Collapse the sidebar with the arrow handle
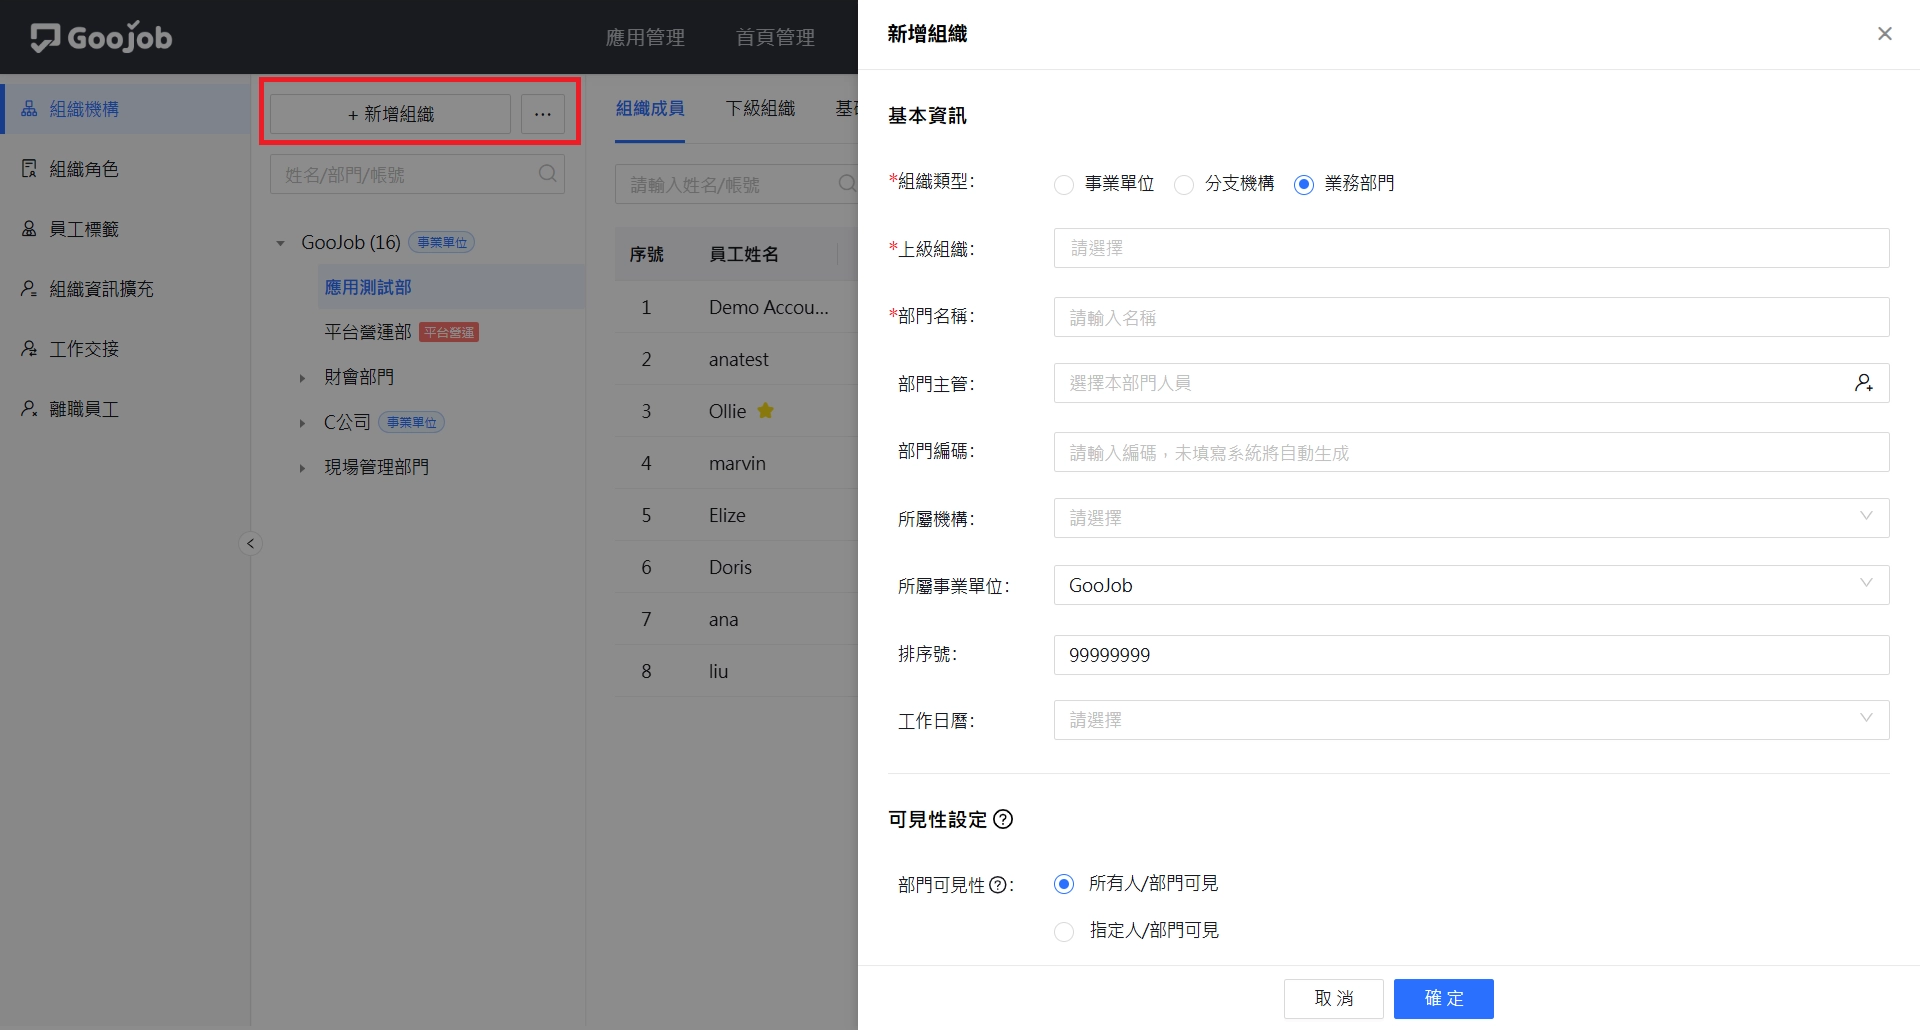 [x=250, y=544]
